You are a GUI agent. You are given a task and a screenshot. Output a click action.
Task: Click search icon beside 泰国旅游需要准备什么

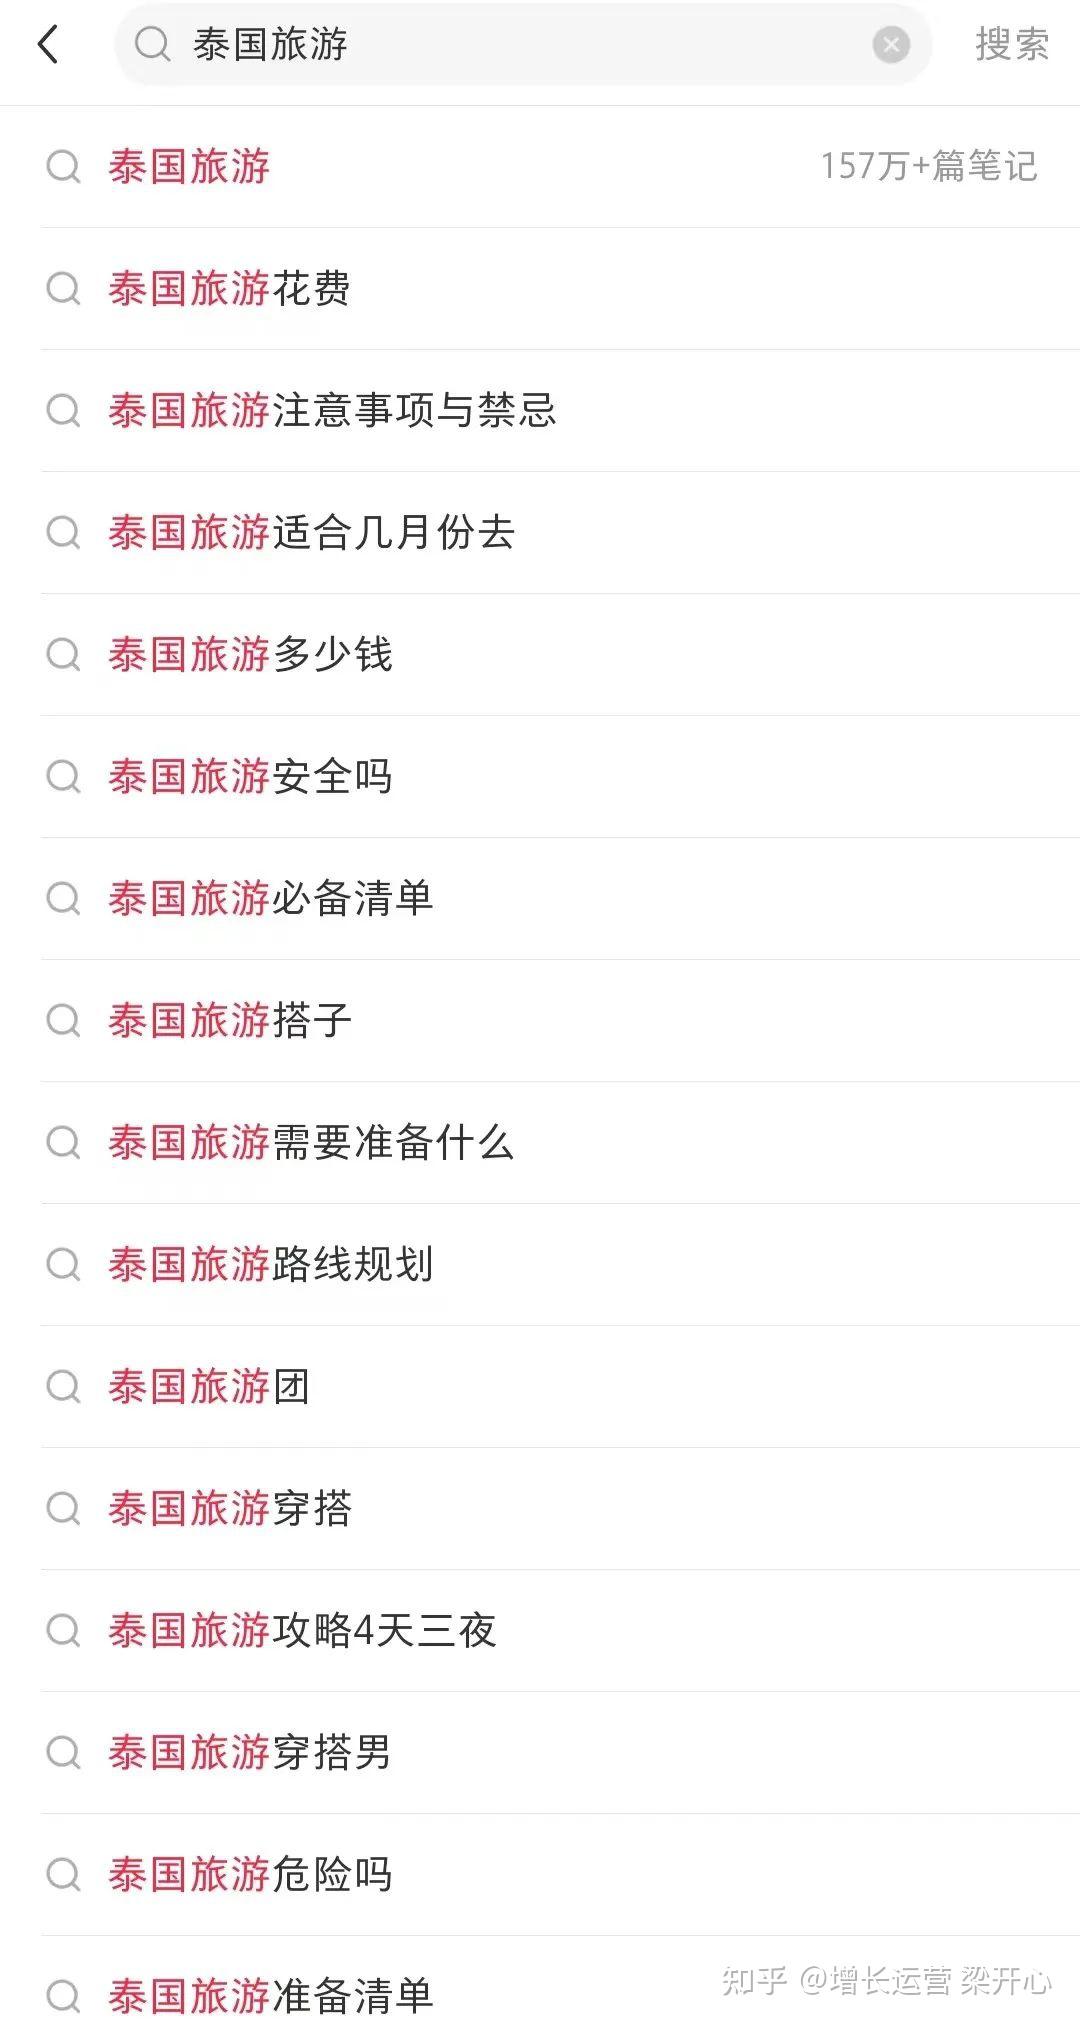pos(64,1142)
